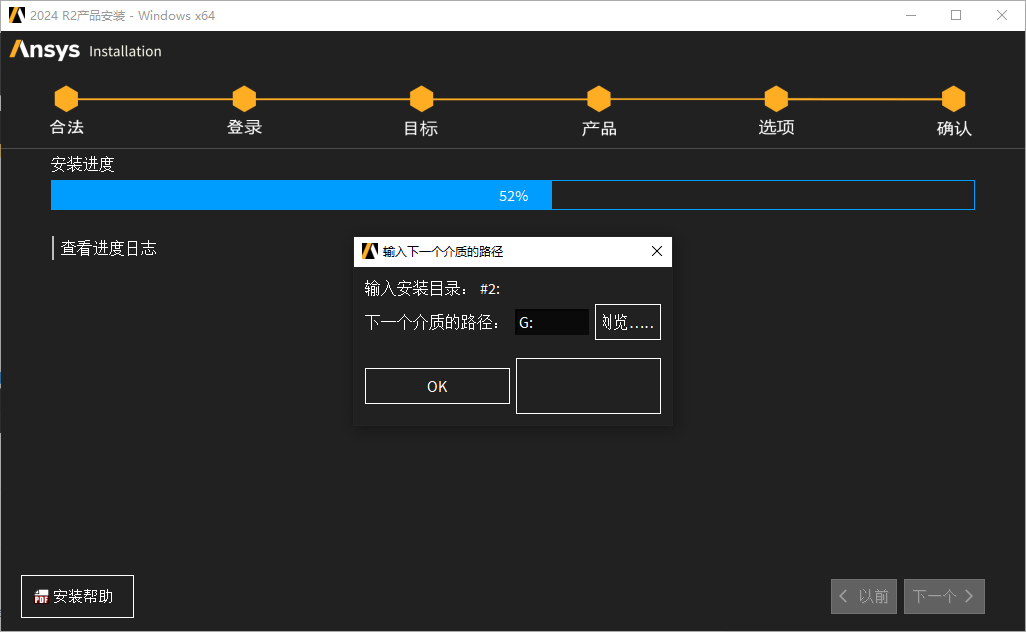Click the blank button beside OK
Screen dimensions: 1026x632
[x=588, y=385]
